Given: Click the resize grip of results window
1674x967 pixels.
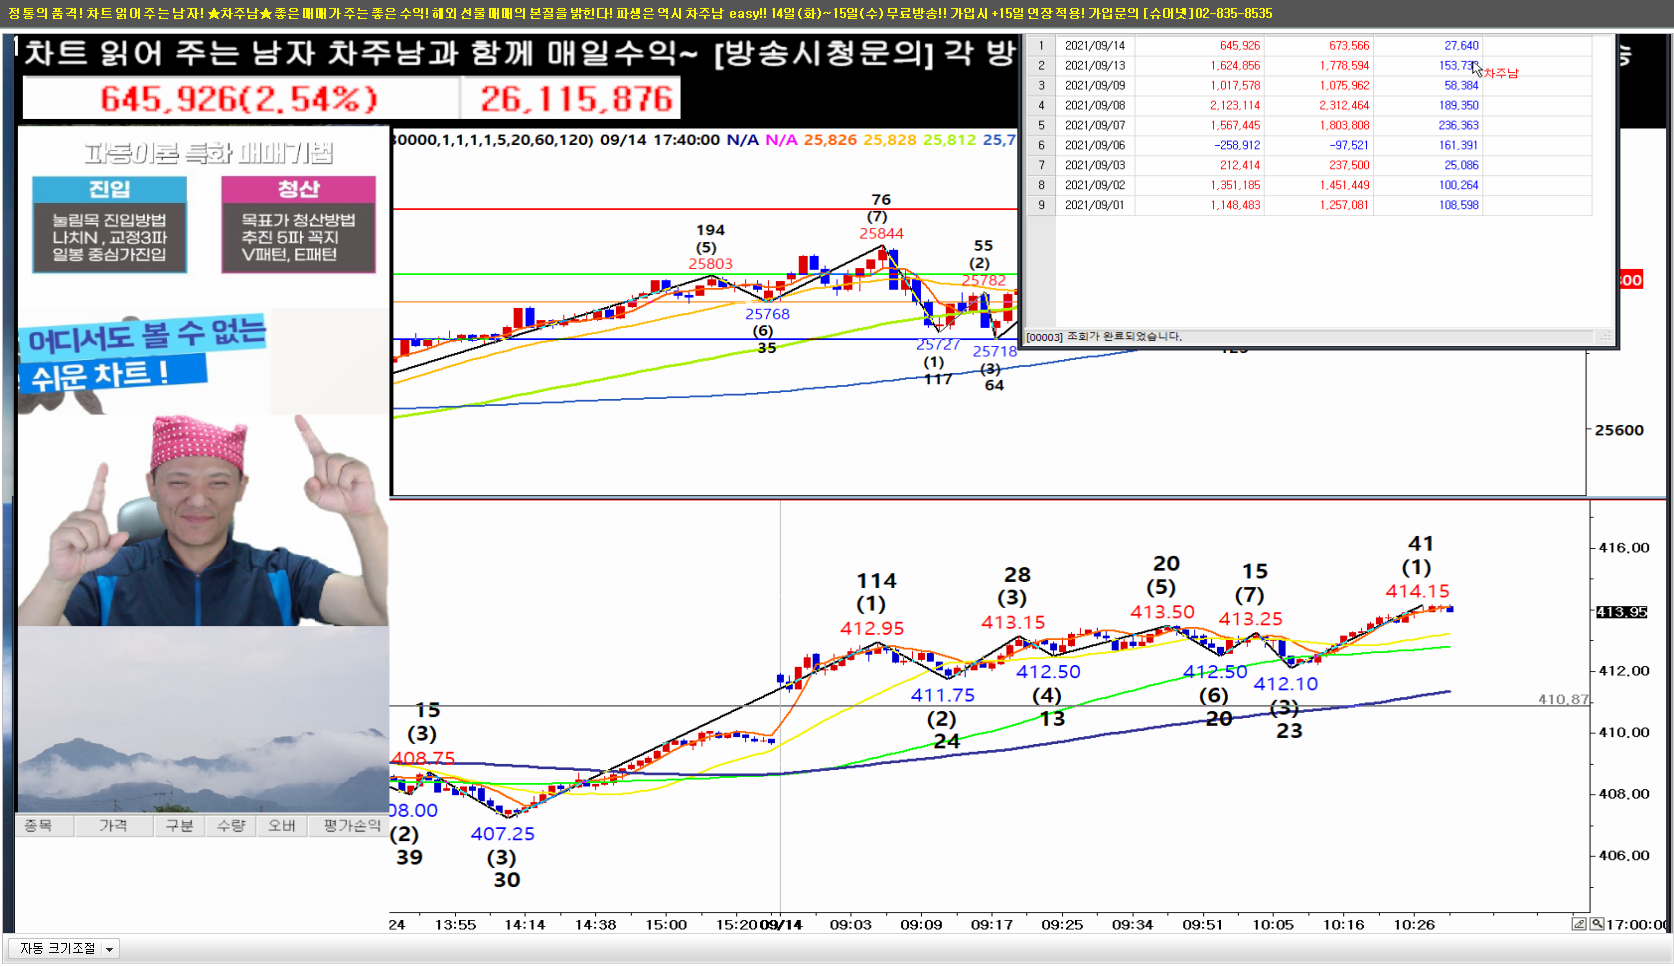Looking at the screenshot, I should point(1606,337).
